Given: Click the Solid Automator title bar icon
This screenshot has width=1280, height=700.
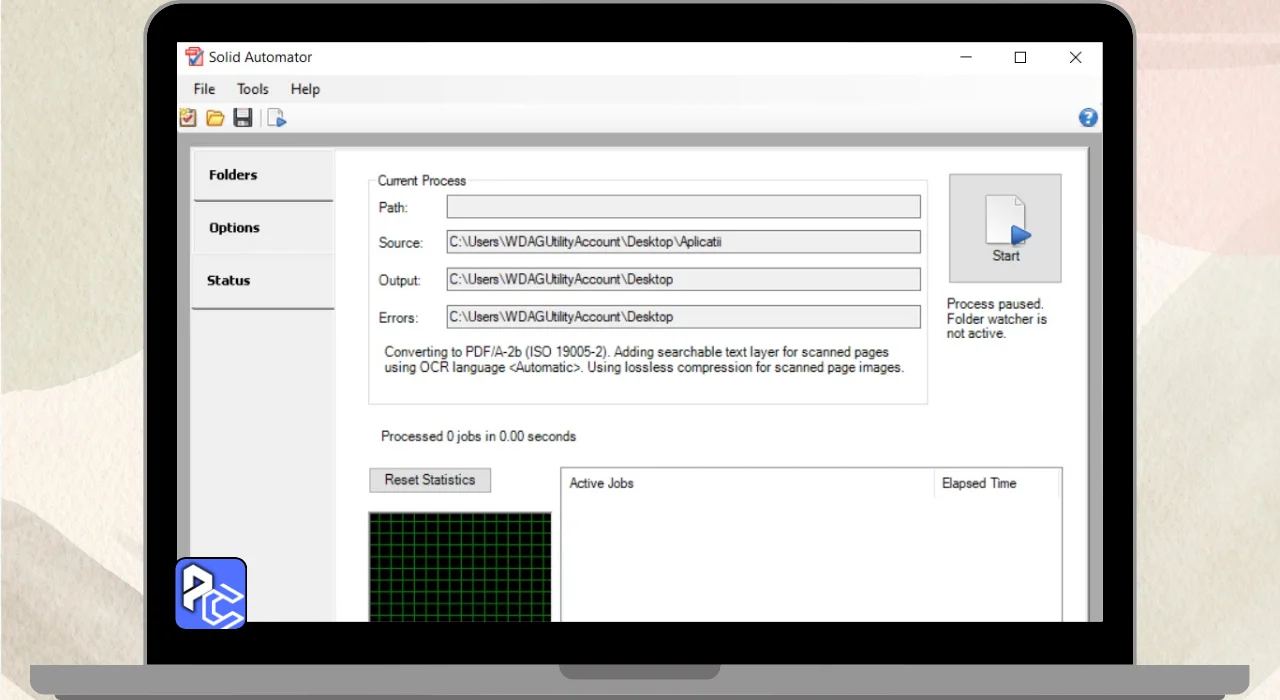Looking at the screenshot, I should coord(194,57).
